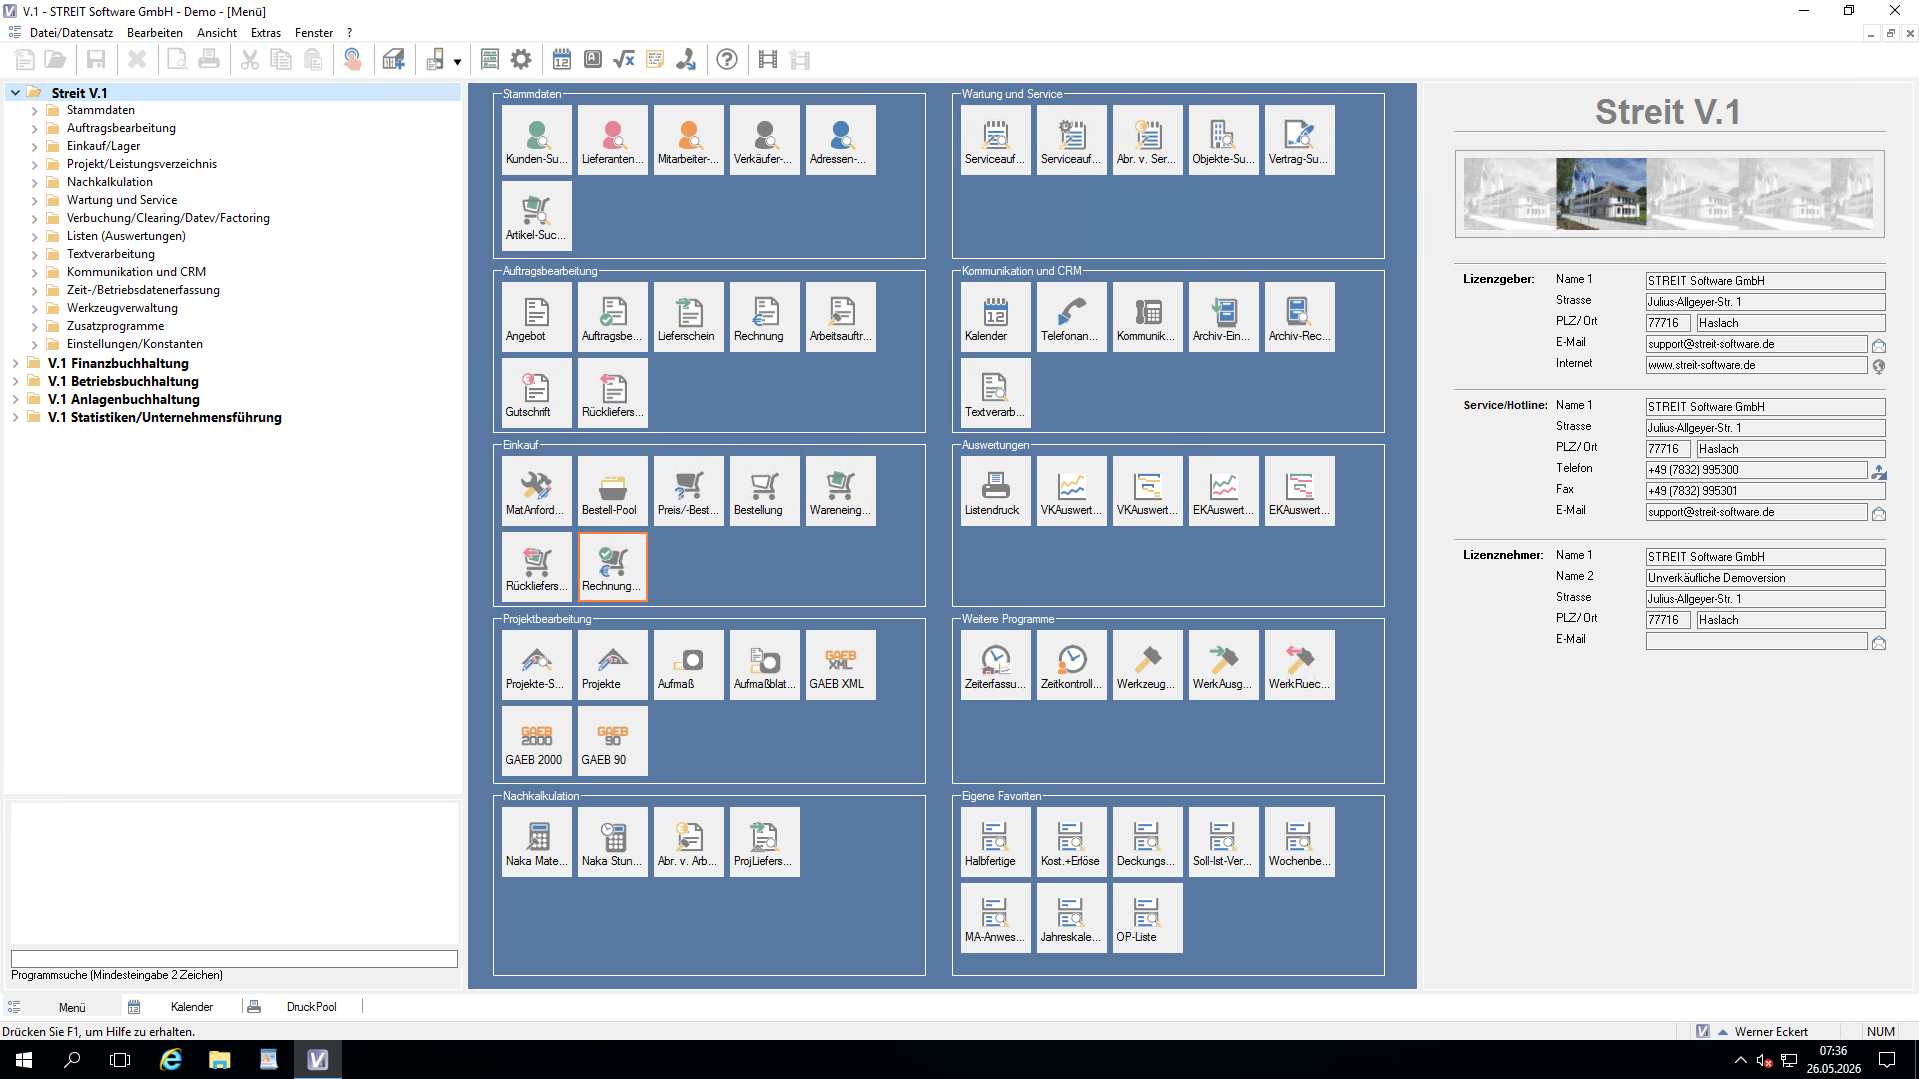Open the Lieferanten search tile
Viewport: 1919px width, 1079px height.
pos(613,140)
